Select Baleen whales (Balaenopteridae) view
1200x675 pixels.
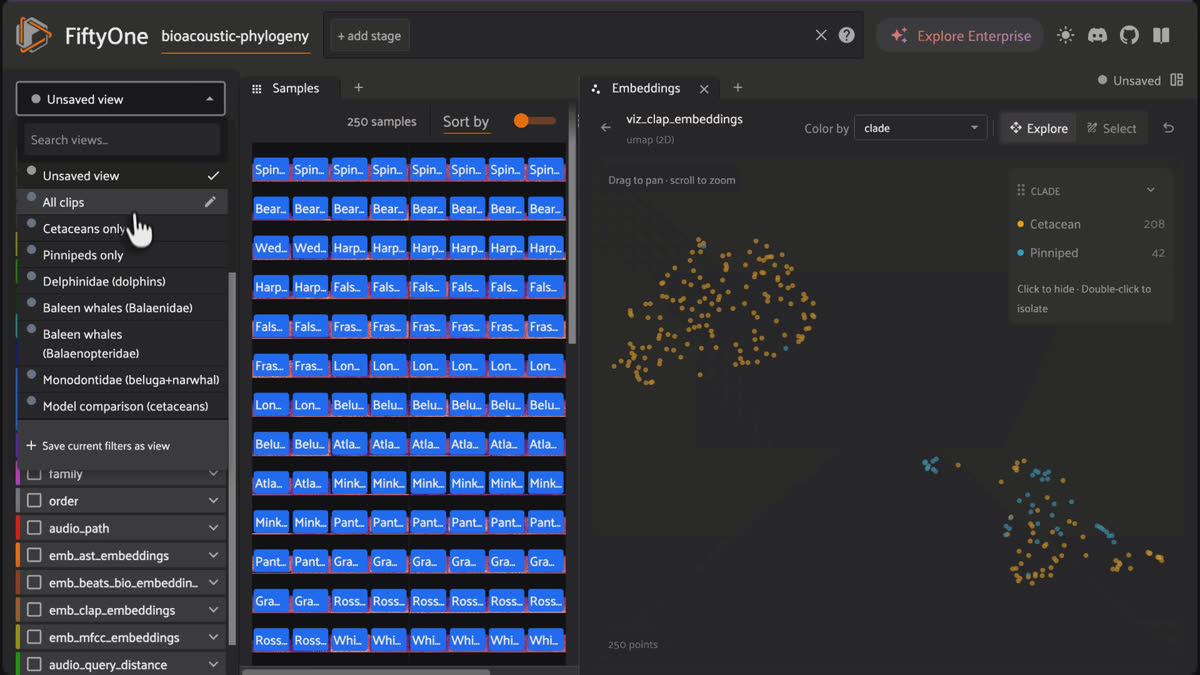point(122,344)
